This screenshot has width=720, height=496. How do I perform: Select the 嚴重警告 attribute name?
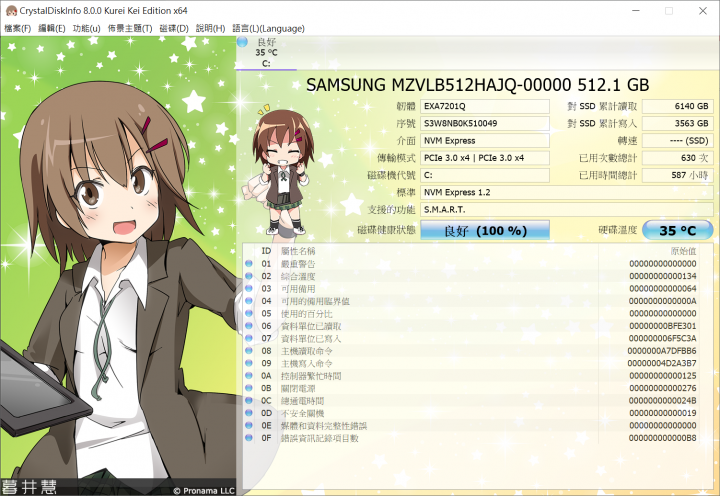click(x=298, y=264)
